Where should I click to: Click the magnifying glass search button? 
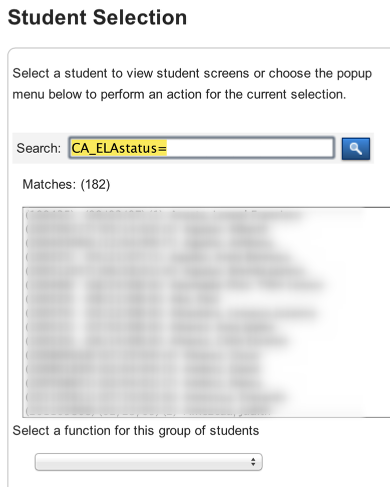356,149
